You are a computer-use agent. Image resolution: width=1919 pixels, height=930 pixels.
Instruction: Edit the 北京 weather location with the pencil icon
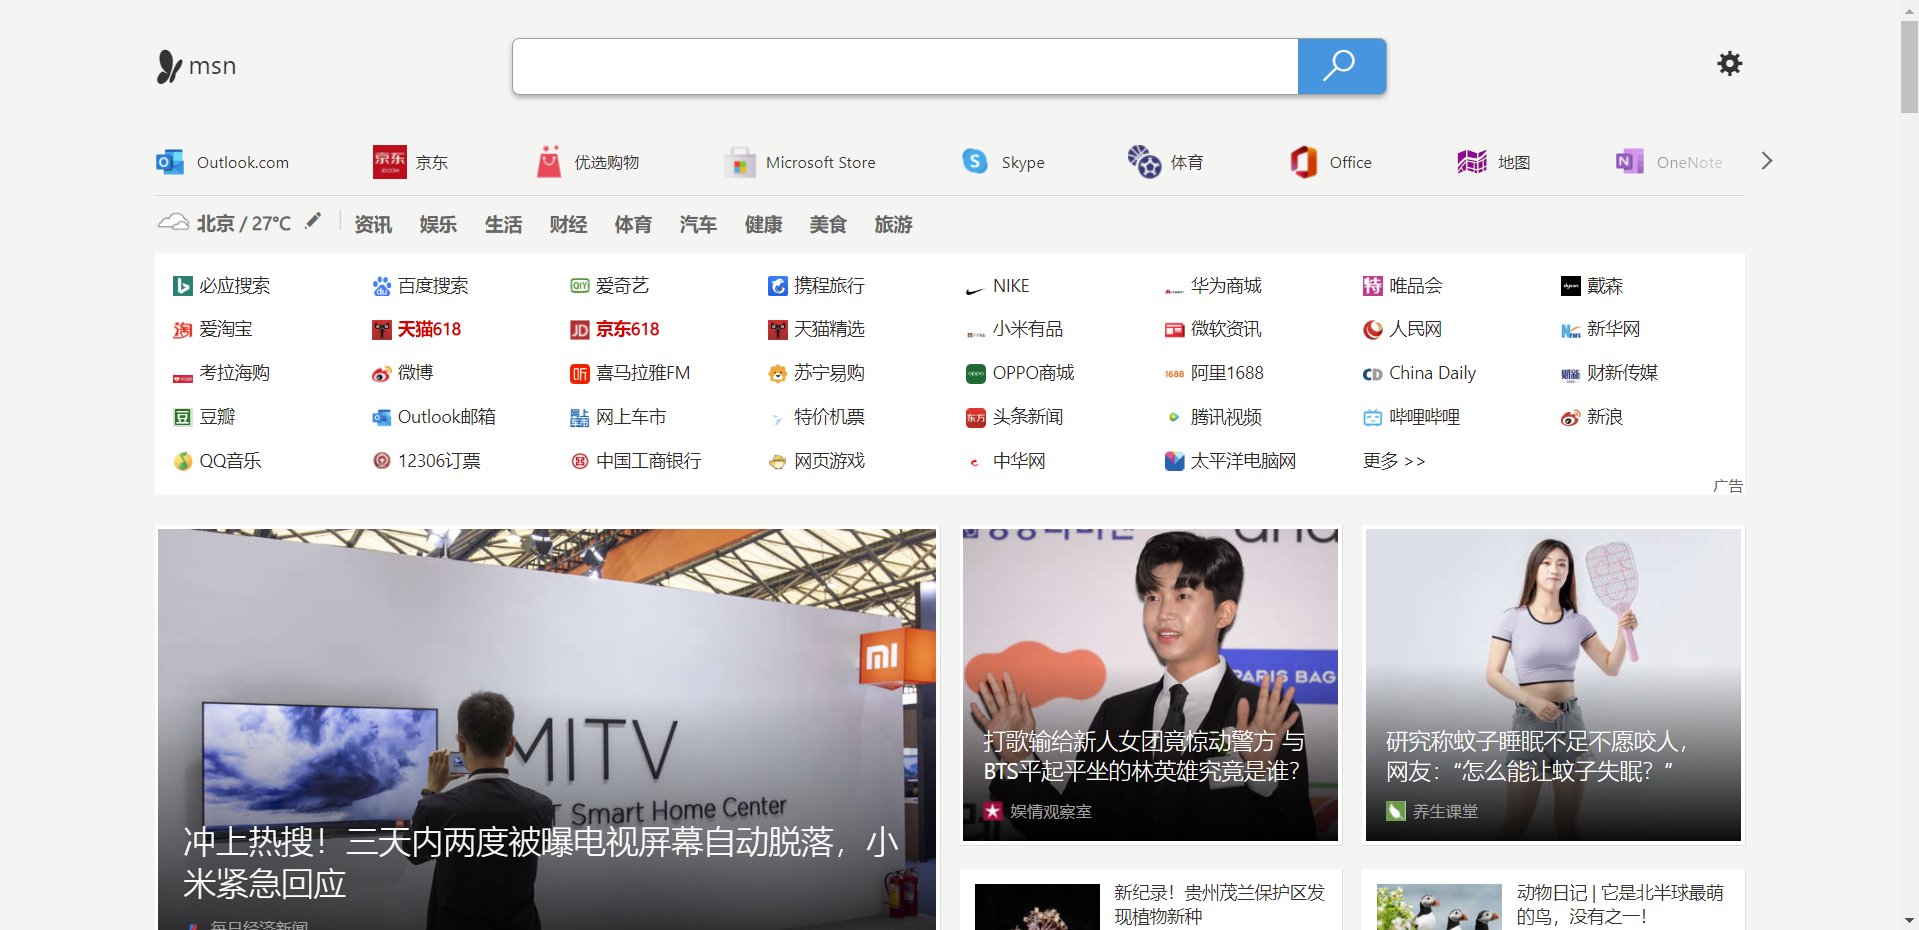[x=313, y=220]
